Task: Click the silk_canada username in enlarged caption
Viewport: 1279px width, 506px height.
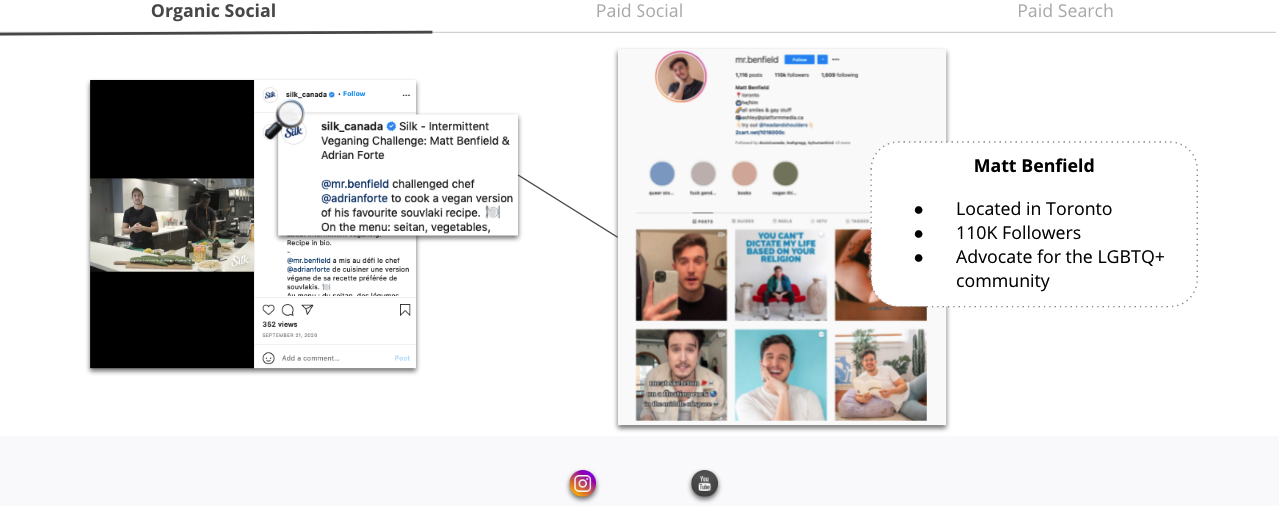Action: pos(352,126)
